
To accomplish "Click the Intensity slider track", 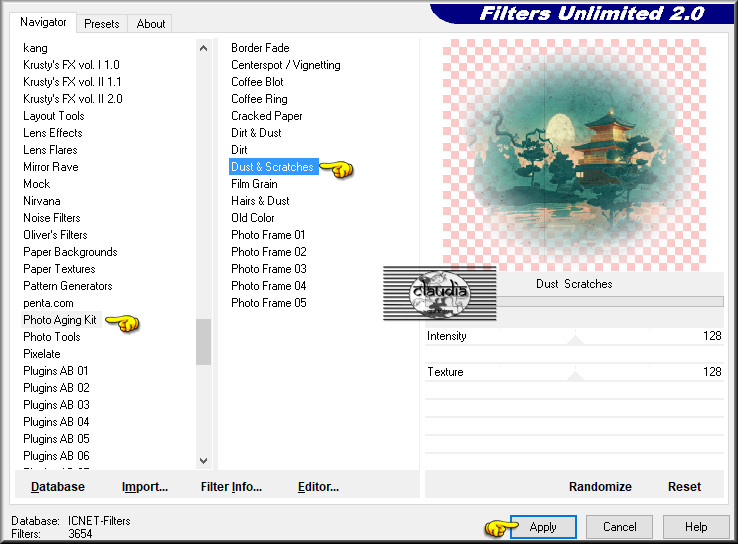I will point(574,336).
